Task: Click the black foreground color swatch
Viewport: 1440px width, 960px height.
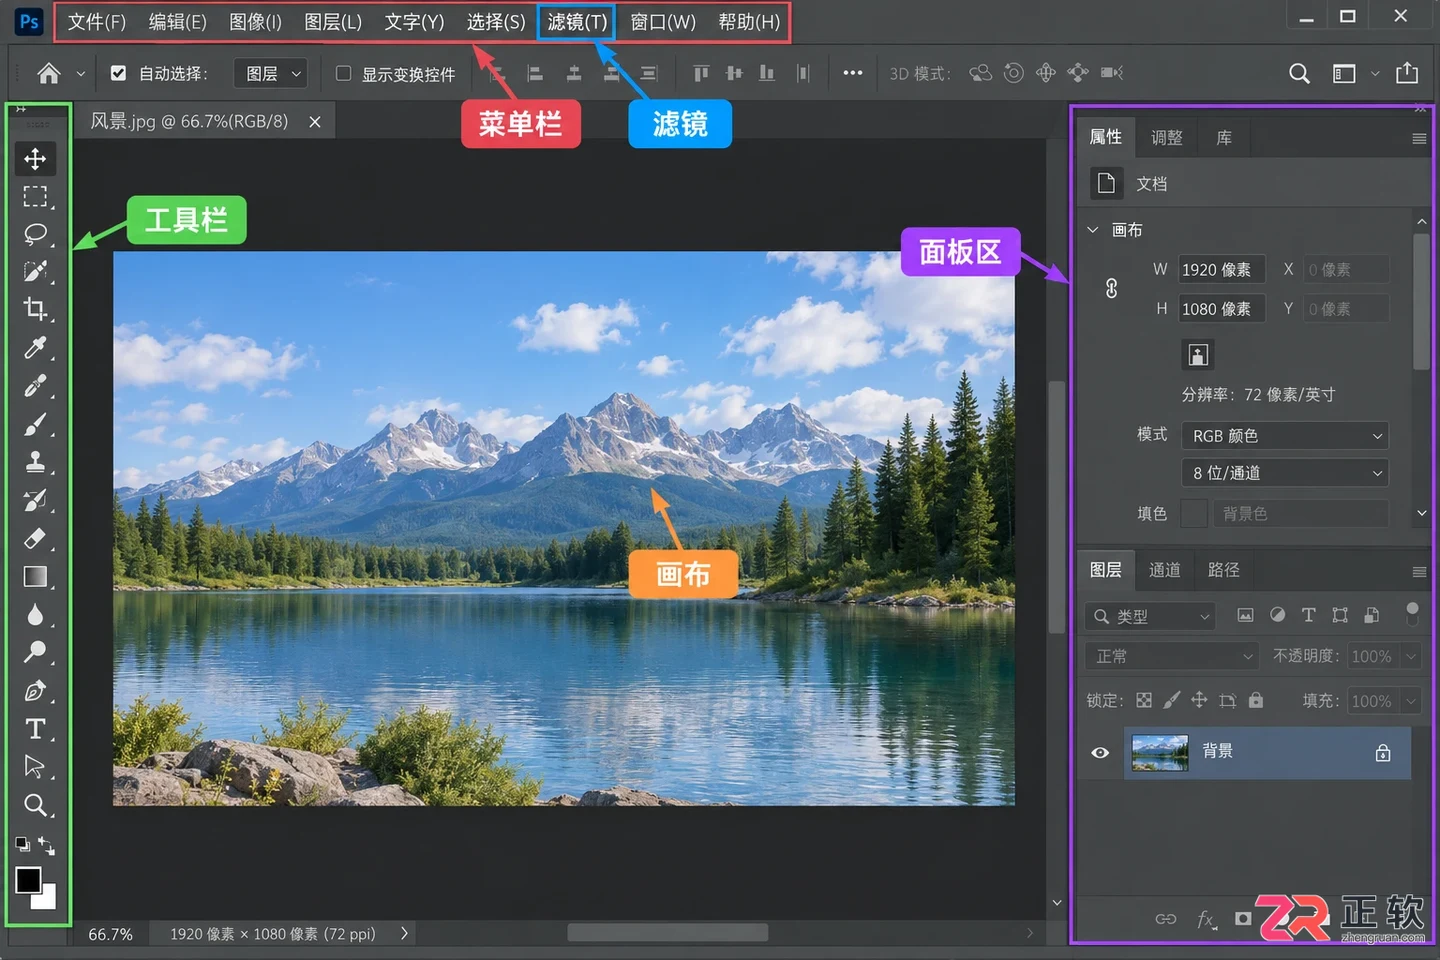Action: (x=27, y=879)
